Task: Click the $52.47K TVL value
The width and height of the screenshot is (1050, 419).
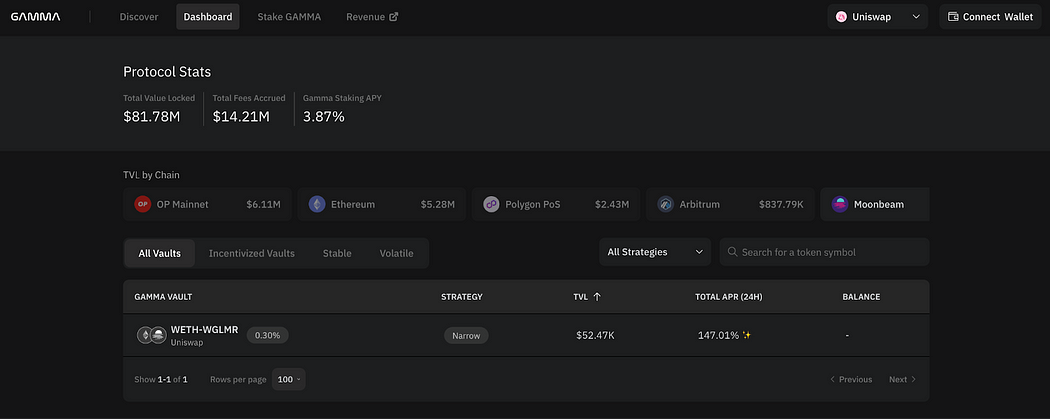Action: (595, 335)
